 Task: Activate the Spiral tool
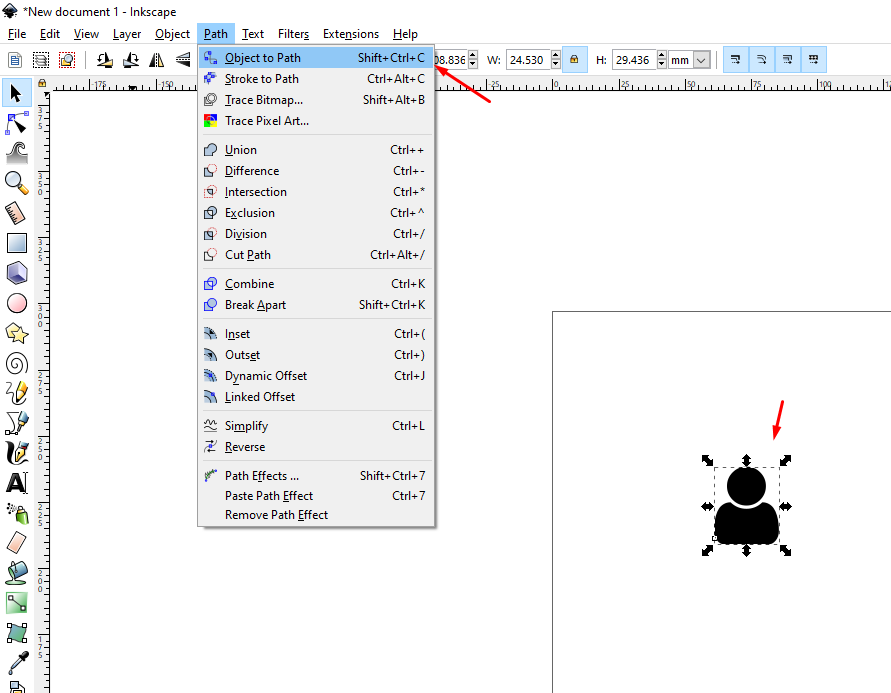coord(17,363)
